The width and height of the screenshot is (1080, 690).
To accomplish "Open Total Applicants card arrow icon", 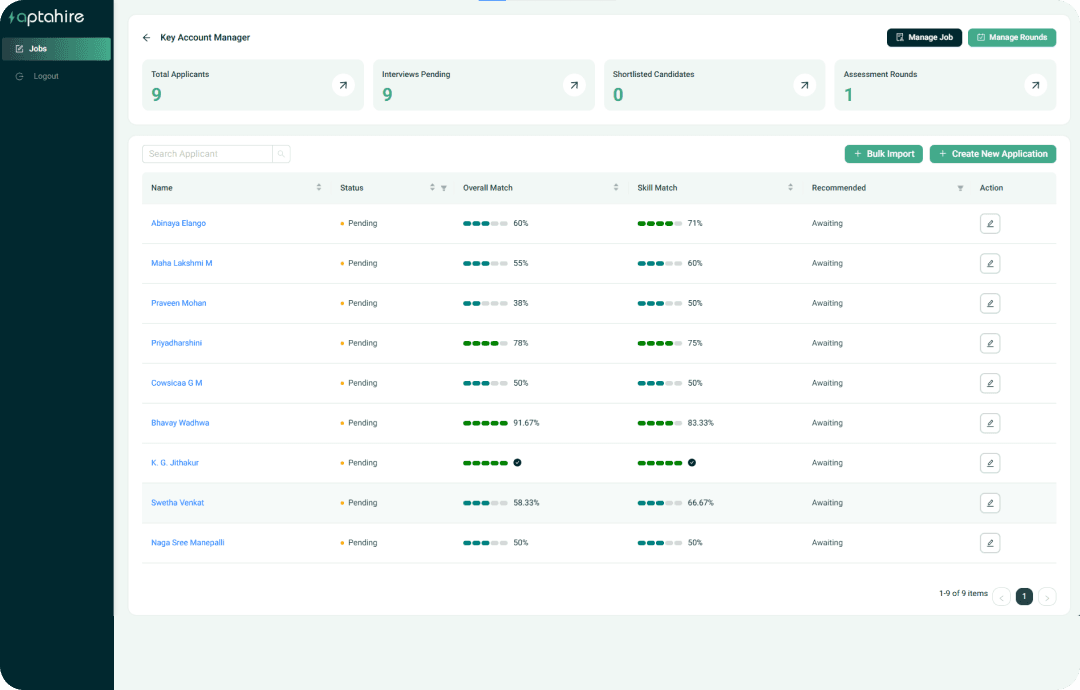I will tap(343, 86).
